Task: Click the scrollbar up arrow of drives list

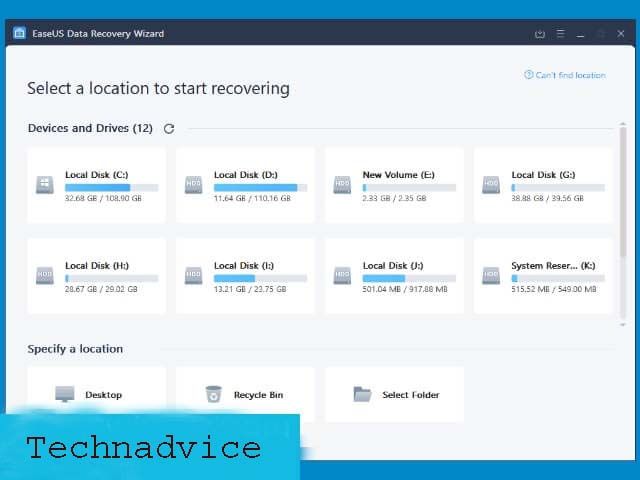Action: [x=623, y=124]
